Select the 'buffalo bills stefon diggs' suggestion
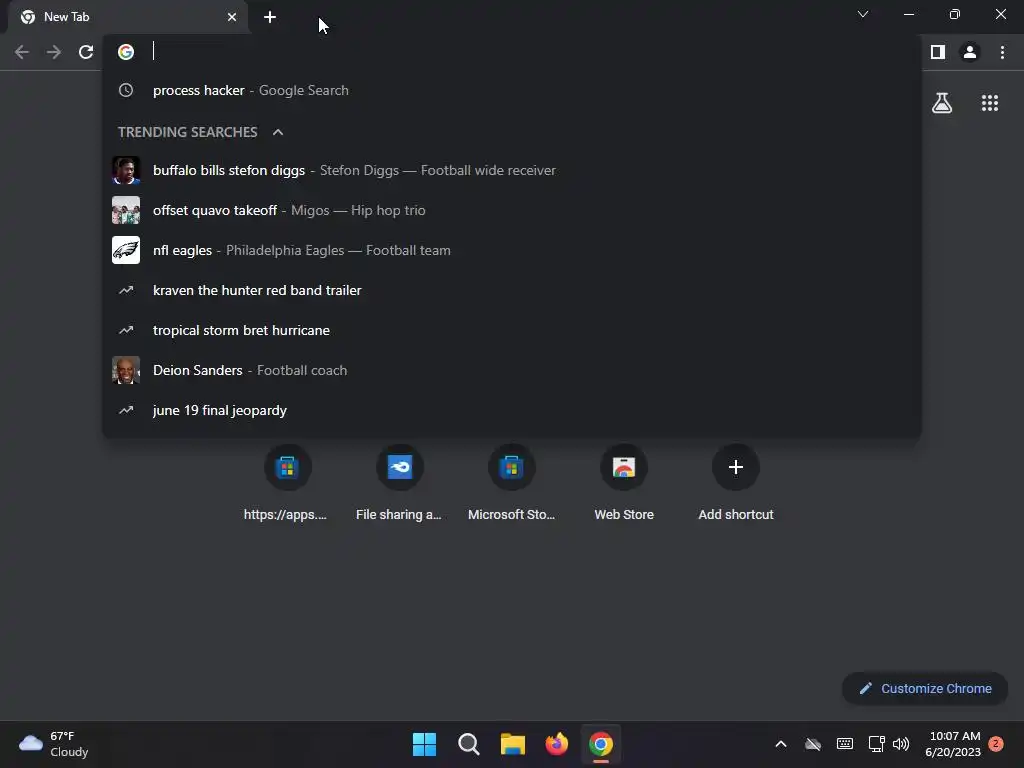 click(512, 170)
